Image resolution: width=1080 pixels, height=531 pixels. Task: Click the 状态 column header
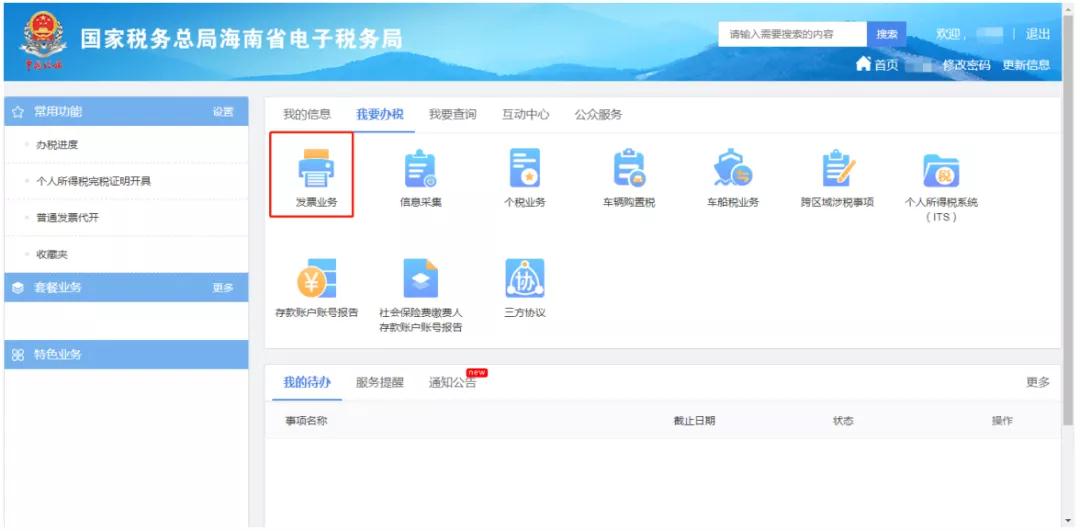[x=843, y=420]
